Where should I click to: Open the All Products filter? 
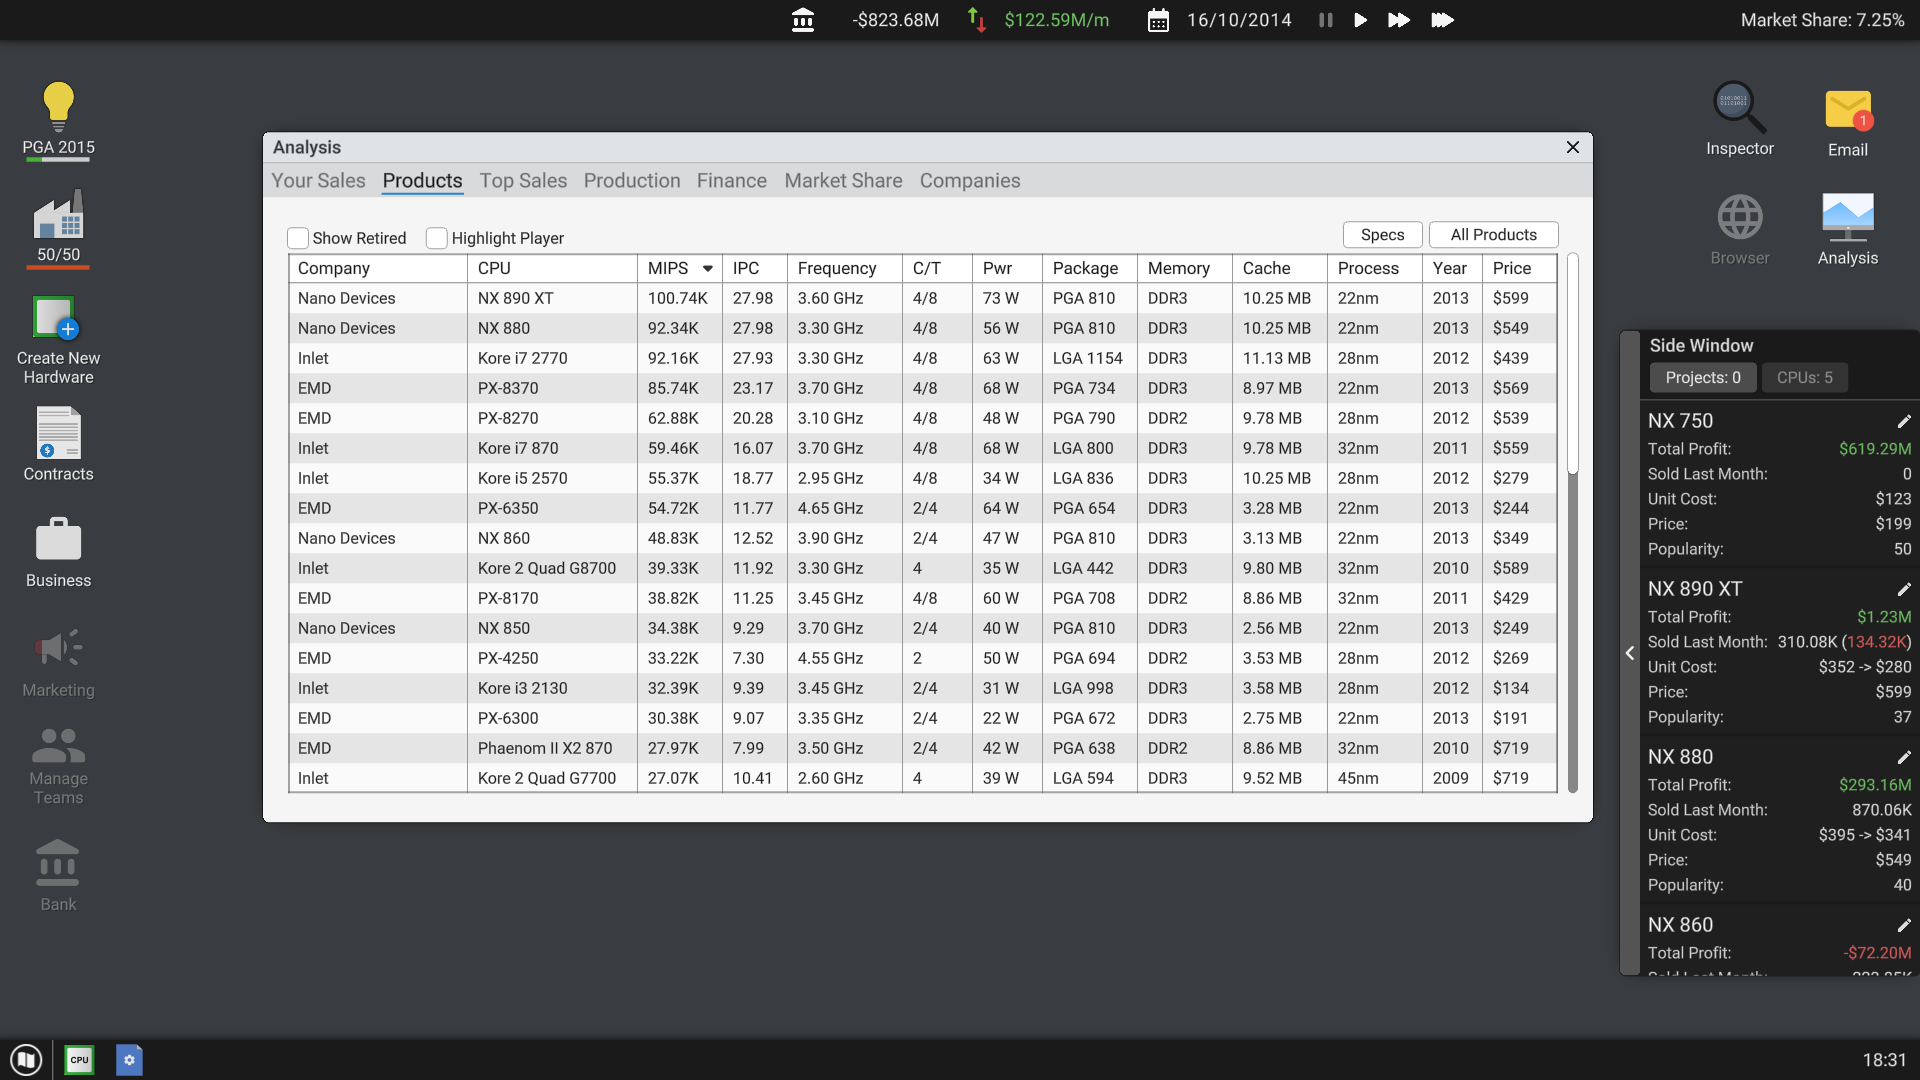click(1493, 234)
